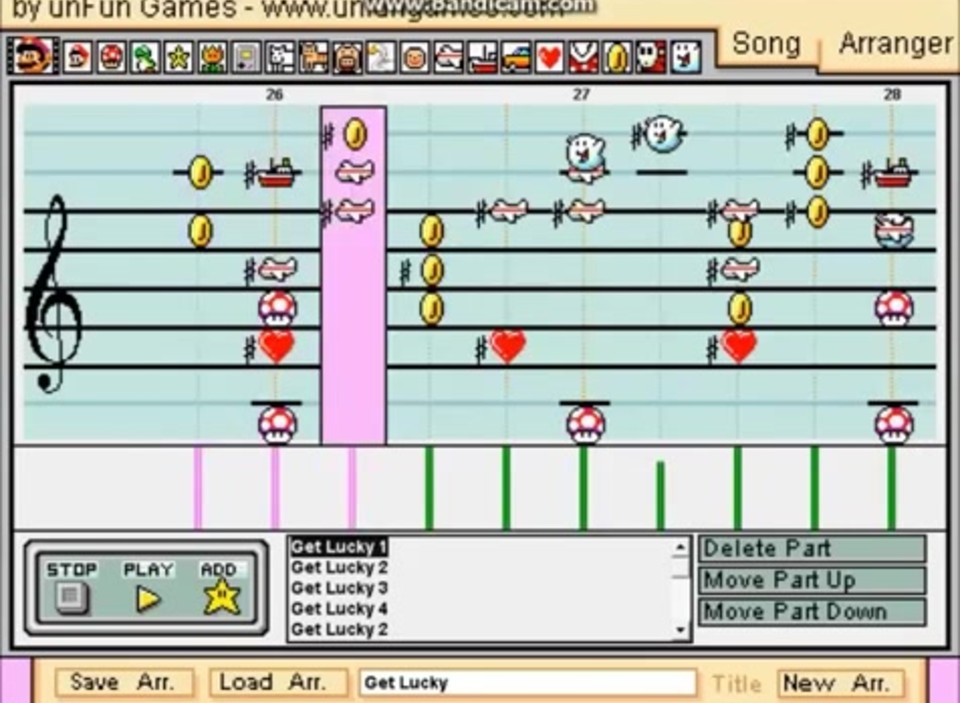Switch to the Song tab
960x703 pixels.
point(766,44)
